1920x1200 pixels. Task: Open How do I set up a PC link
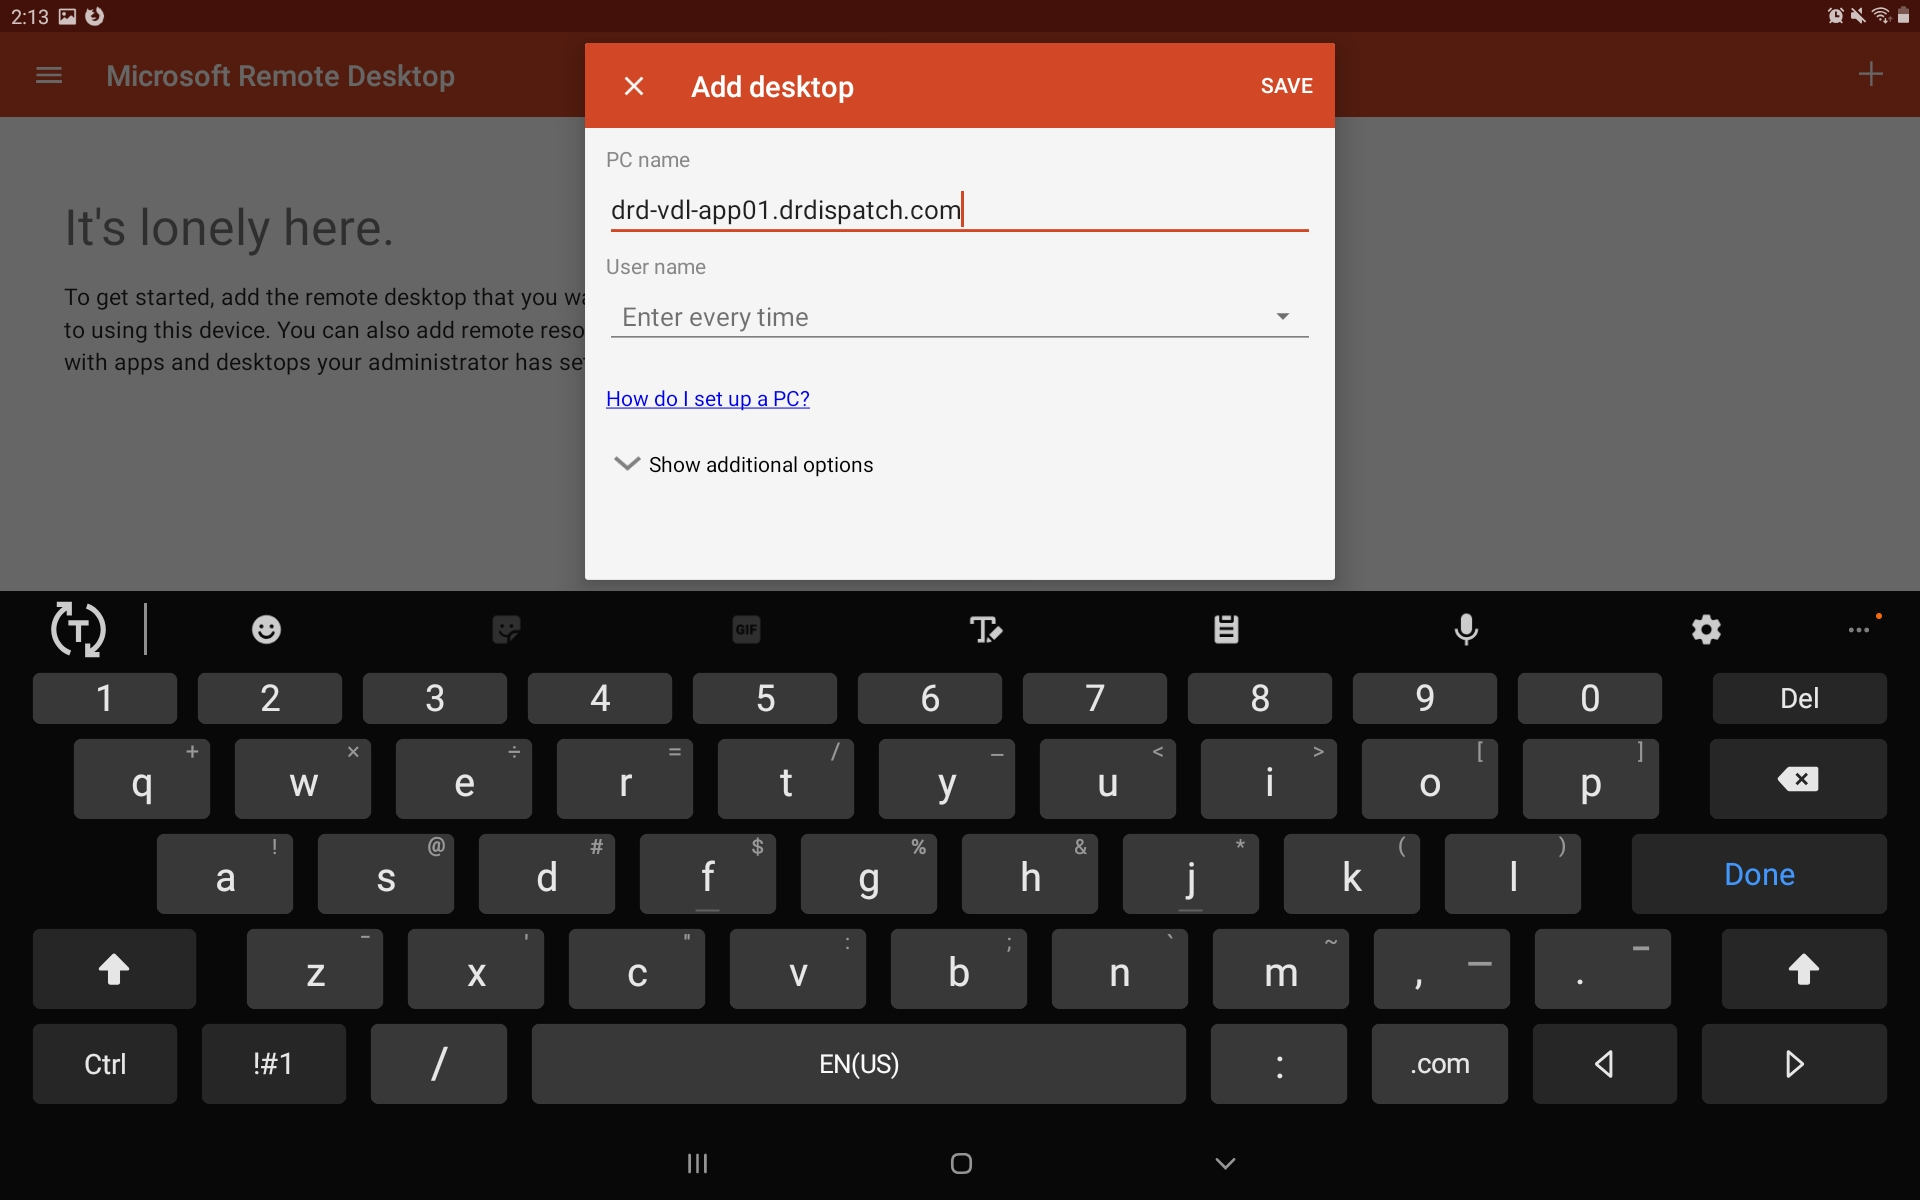click(707, 398)
